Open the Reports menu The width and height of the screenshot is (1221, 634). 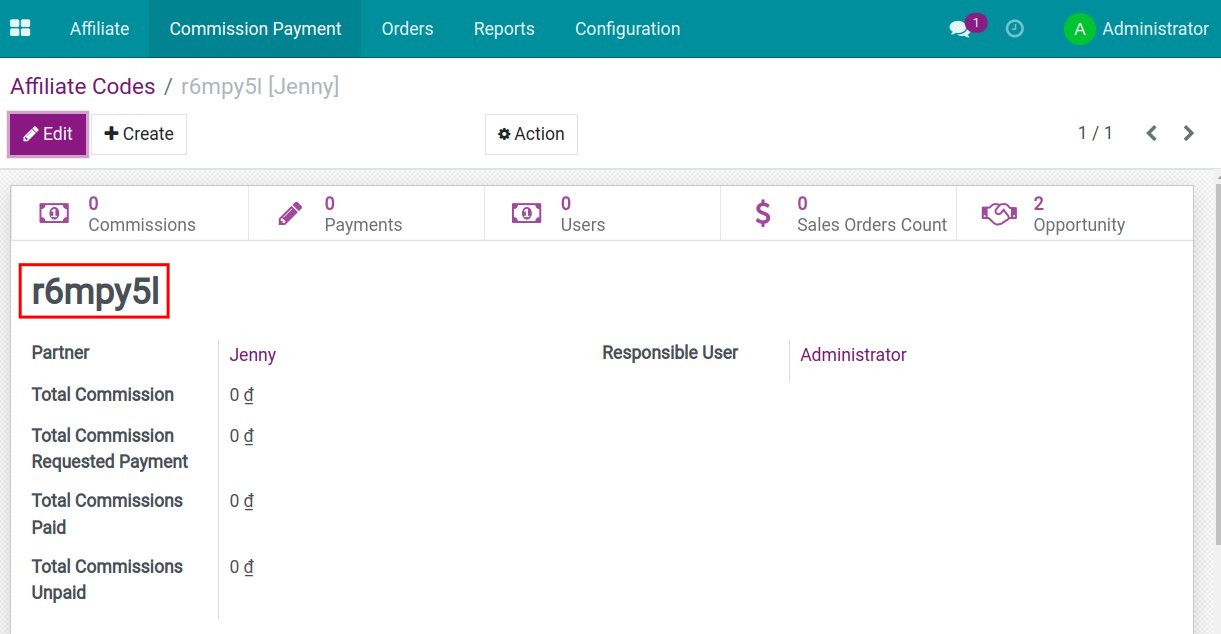(504, 29)
